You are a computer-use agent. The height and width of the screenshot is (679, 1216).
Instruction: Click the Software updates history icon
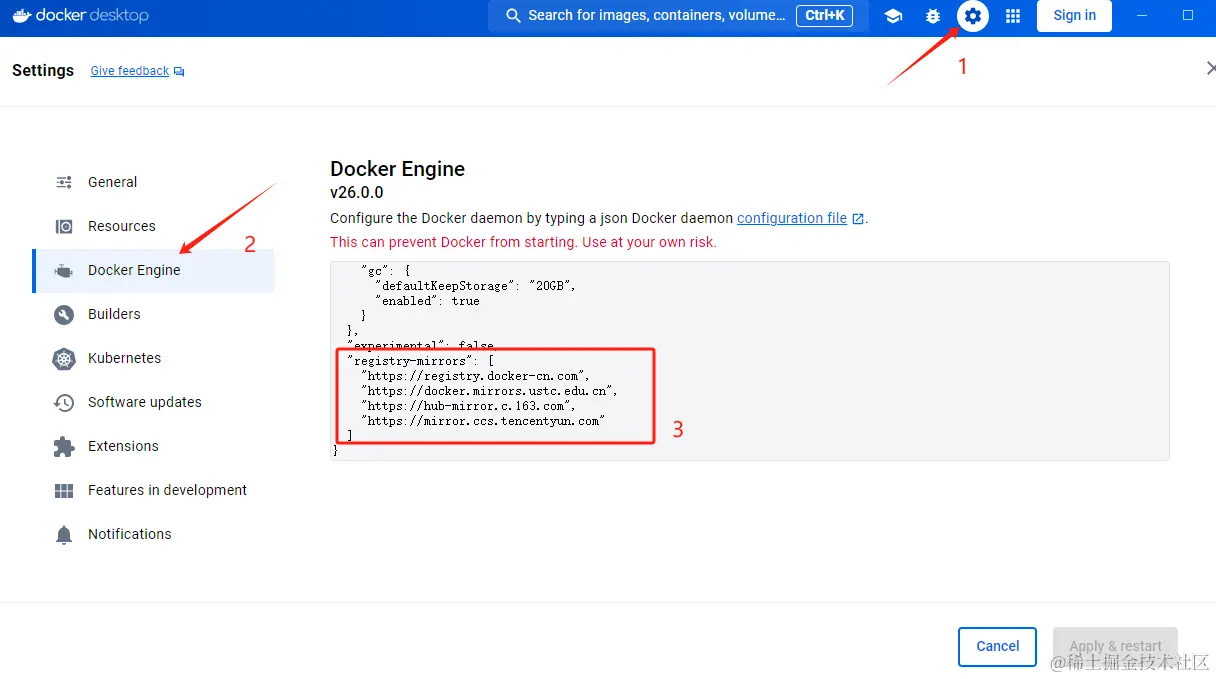point(64,402)
